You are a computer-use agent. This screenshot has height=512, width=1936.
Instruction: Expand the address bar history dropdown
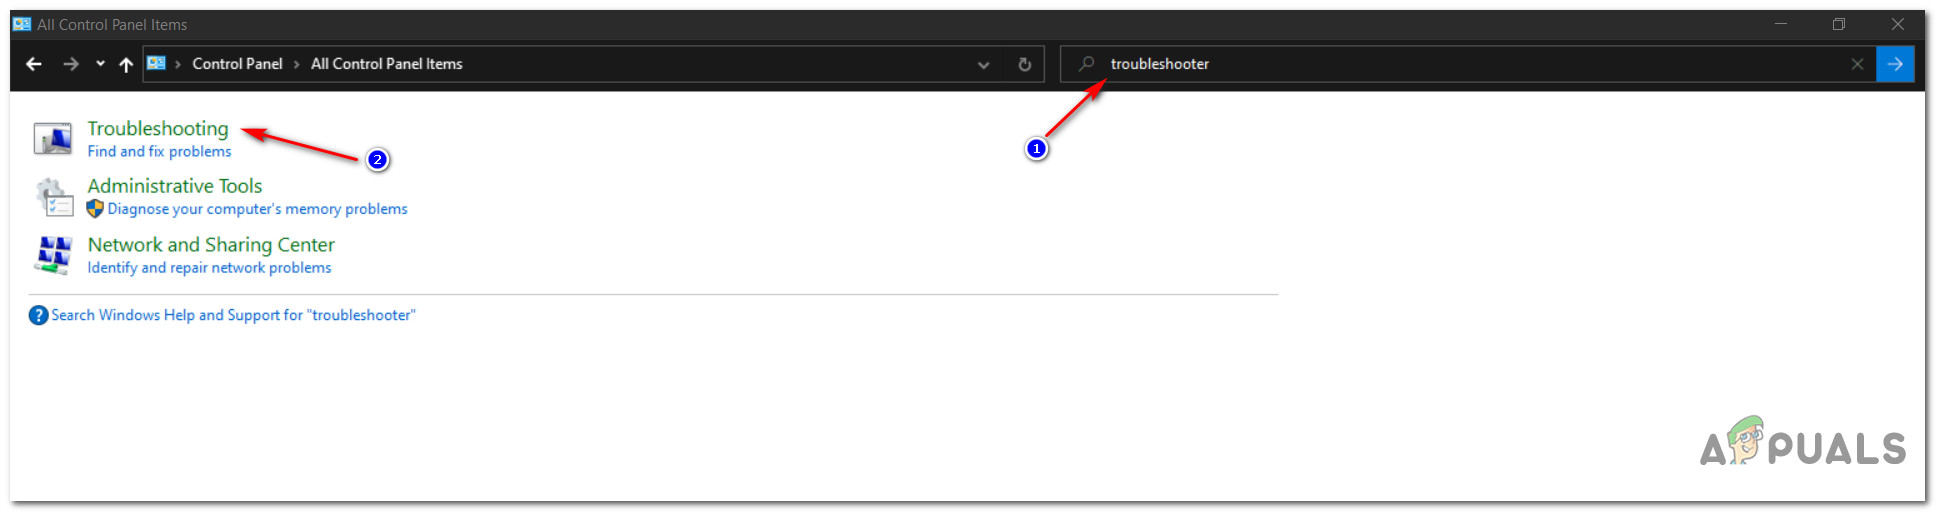tap(983, 64)
